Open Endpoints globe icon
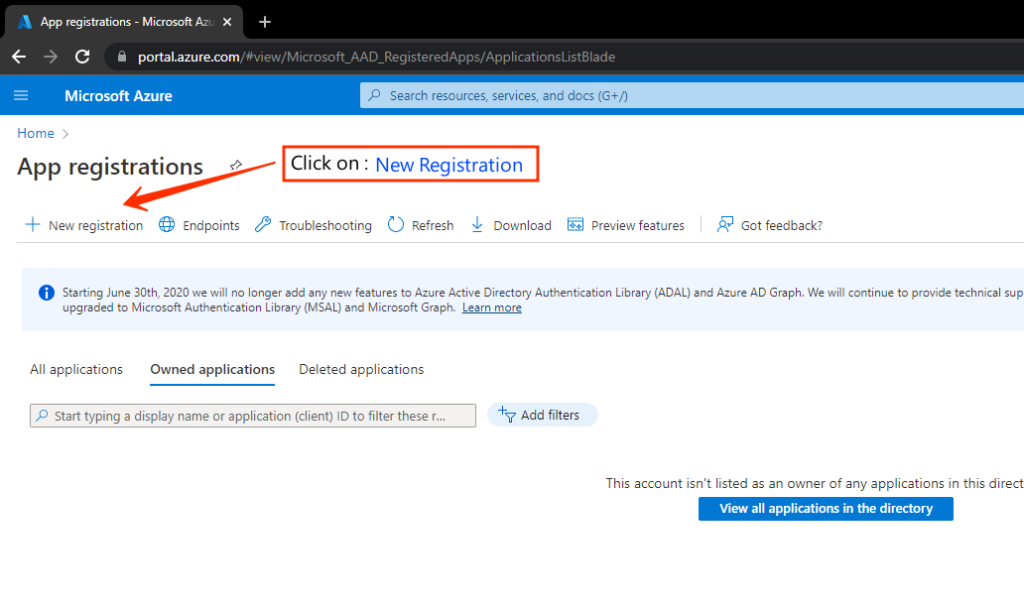 click(167, 225)
